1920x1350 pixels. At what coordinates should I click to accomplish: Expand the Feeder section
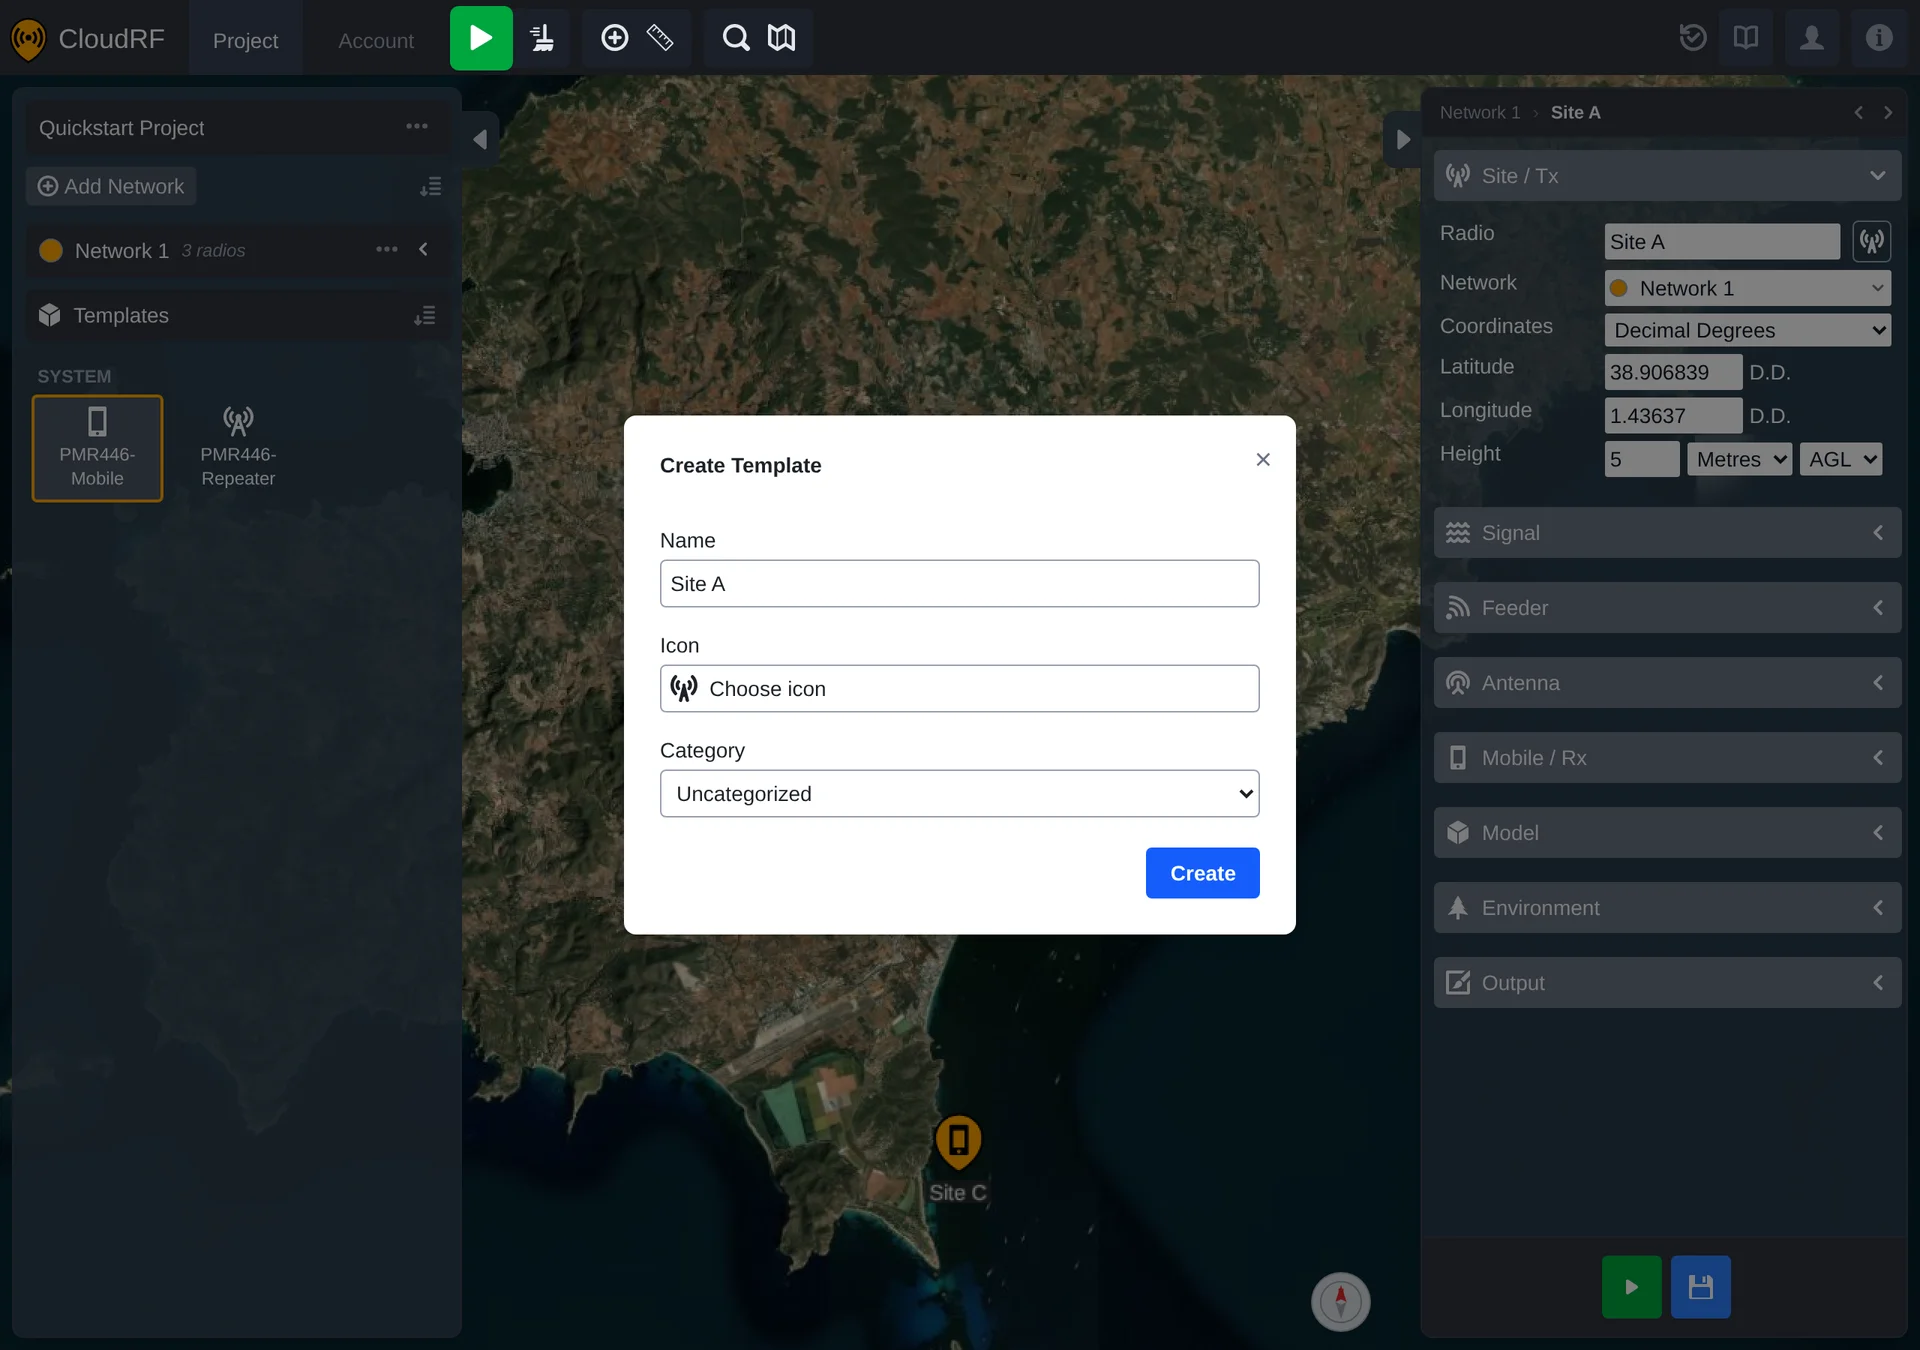1667,607
